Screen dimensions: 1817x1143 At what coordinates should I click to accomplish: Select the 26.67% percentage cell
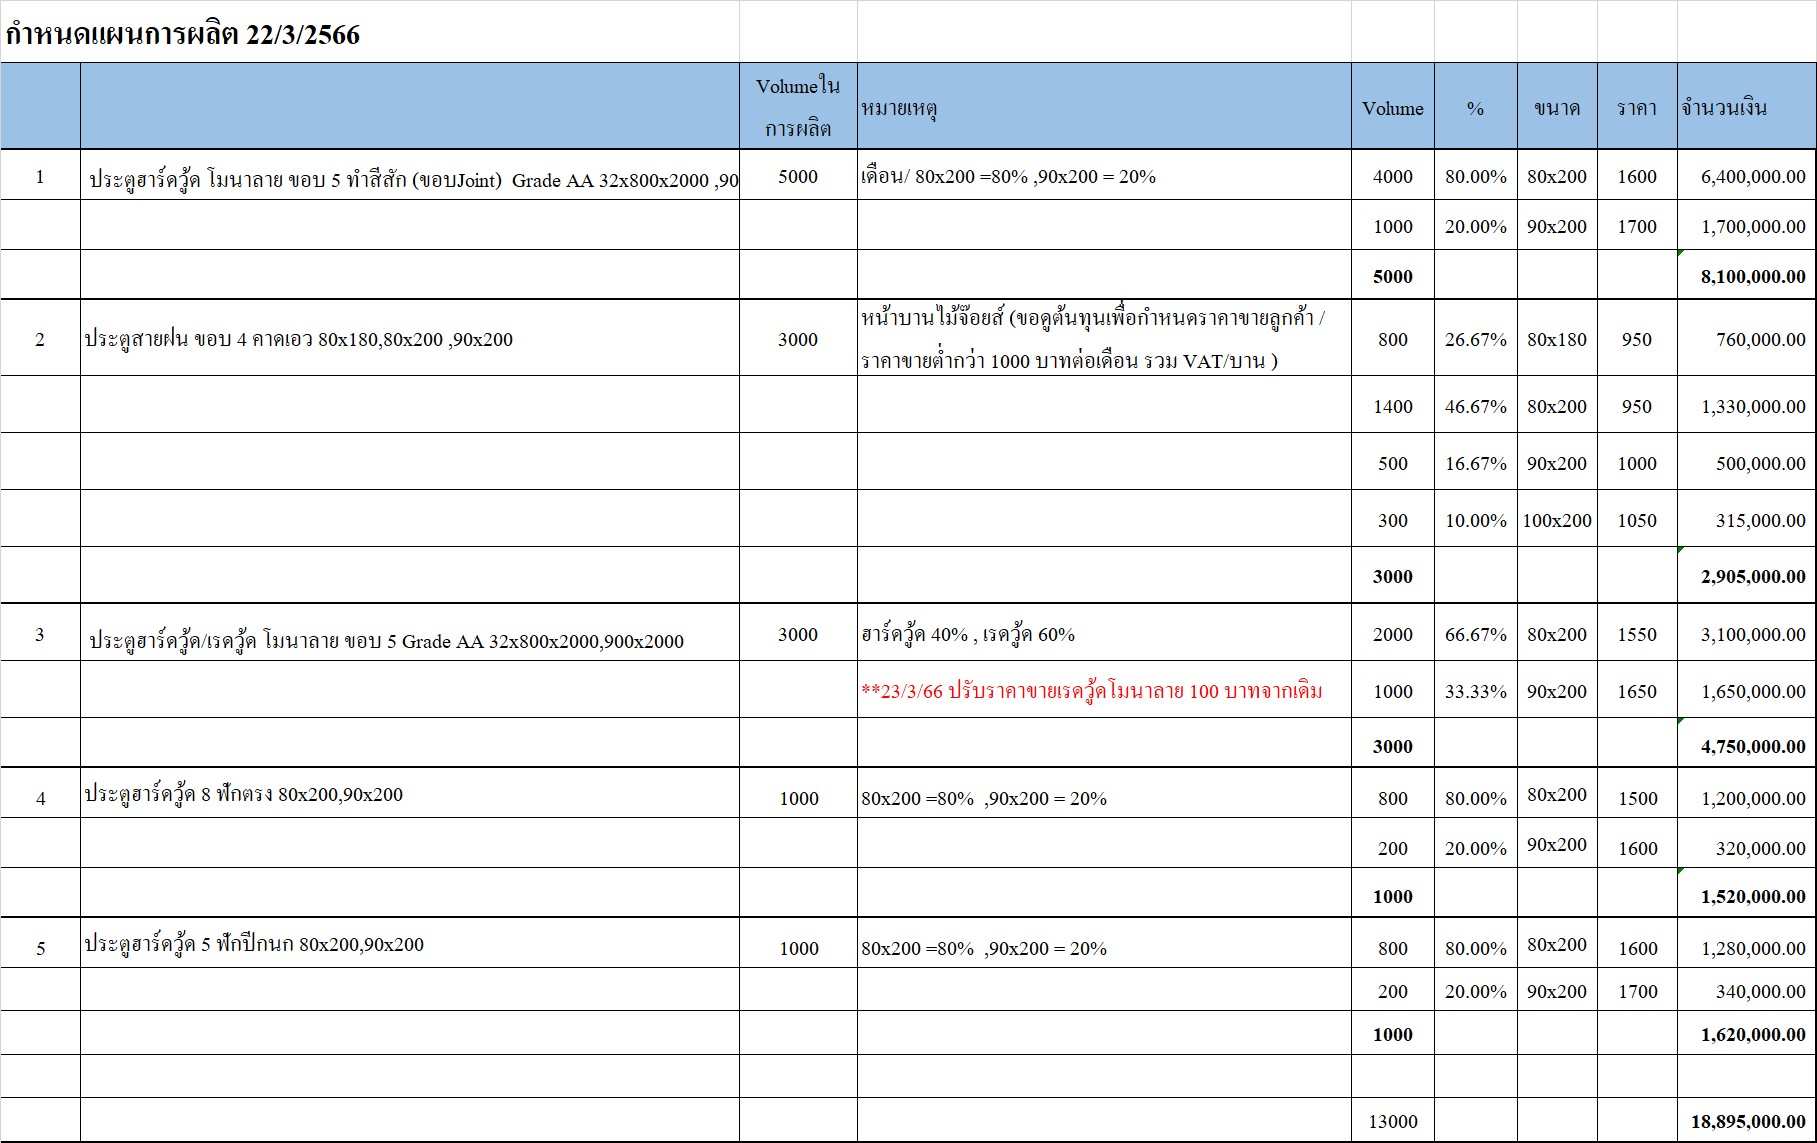1475,340
